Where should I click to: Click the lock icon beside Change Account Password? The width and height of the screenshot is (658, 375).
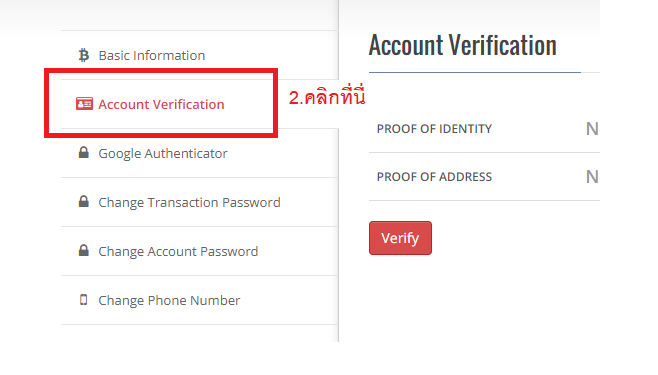tap(84, 250)
